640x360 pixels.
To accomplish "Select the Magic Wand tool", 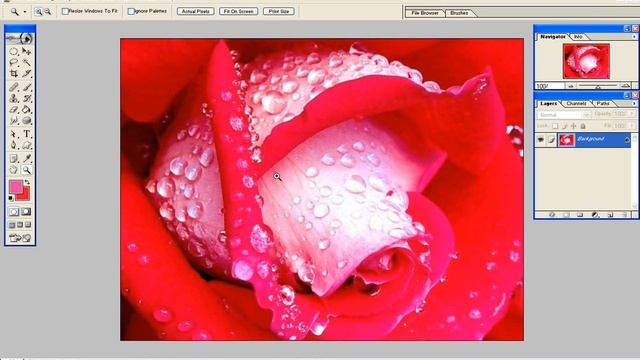I will [x=27, y=62].
